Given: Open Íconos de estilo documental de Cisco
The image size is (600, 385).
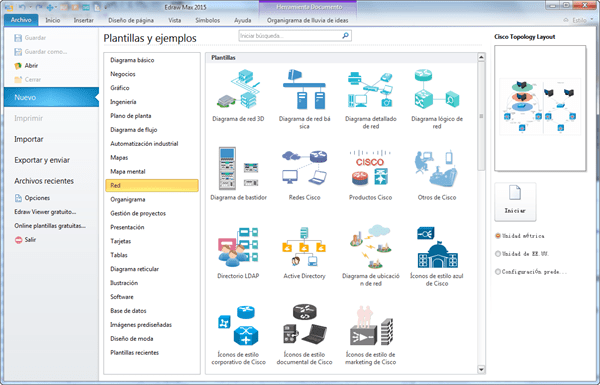Looking at the screenshot, I should [x=304, y=334].
